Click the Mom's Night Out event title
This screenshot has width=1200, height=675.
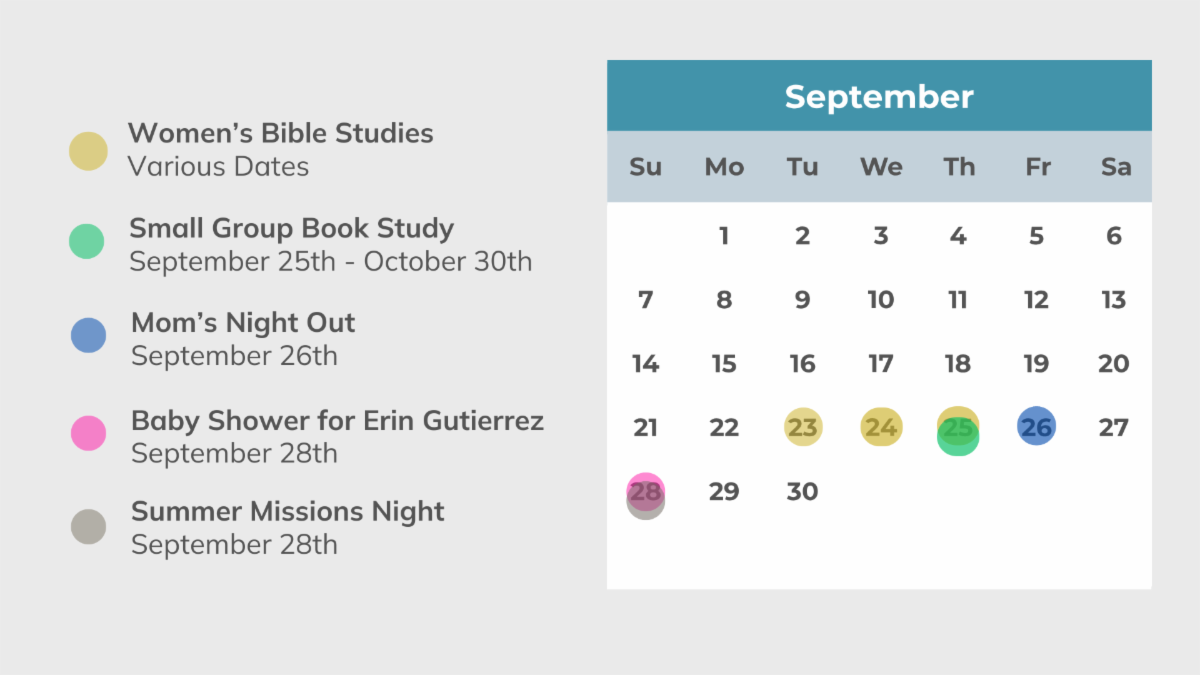tap(243, 323)
